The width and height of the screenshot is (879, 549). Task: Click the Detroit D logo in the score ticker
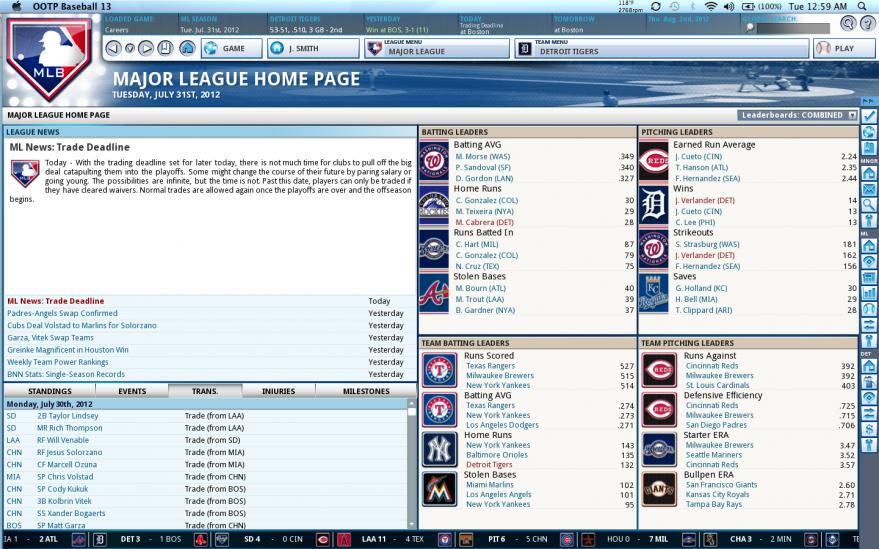tap(99, 539)
